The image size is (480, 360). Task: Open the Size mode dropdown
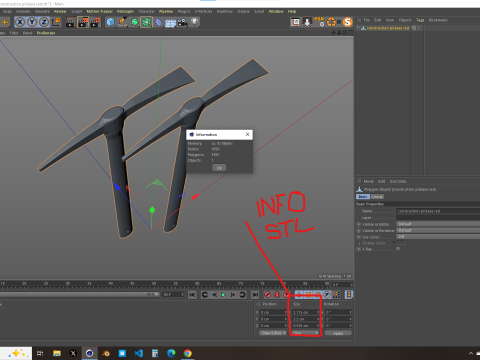[x=305, y=333]
